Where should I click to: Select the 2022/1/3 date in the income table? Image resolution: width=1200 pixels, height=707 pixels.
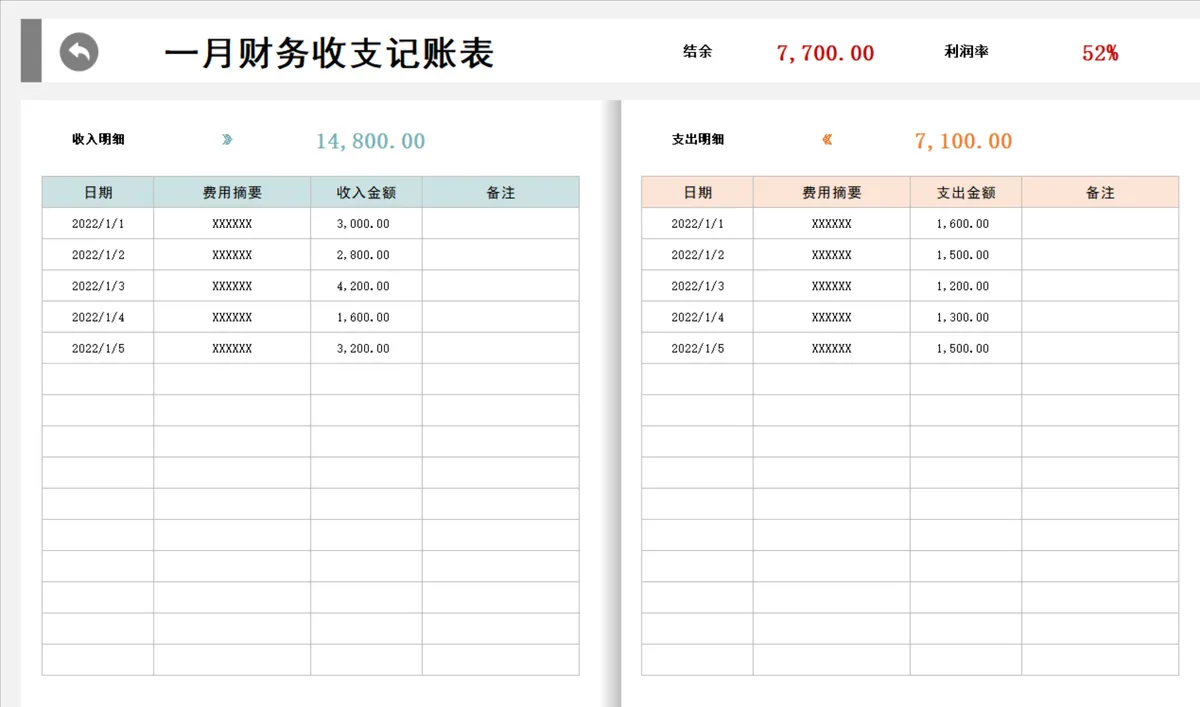[x=98, y=286]
